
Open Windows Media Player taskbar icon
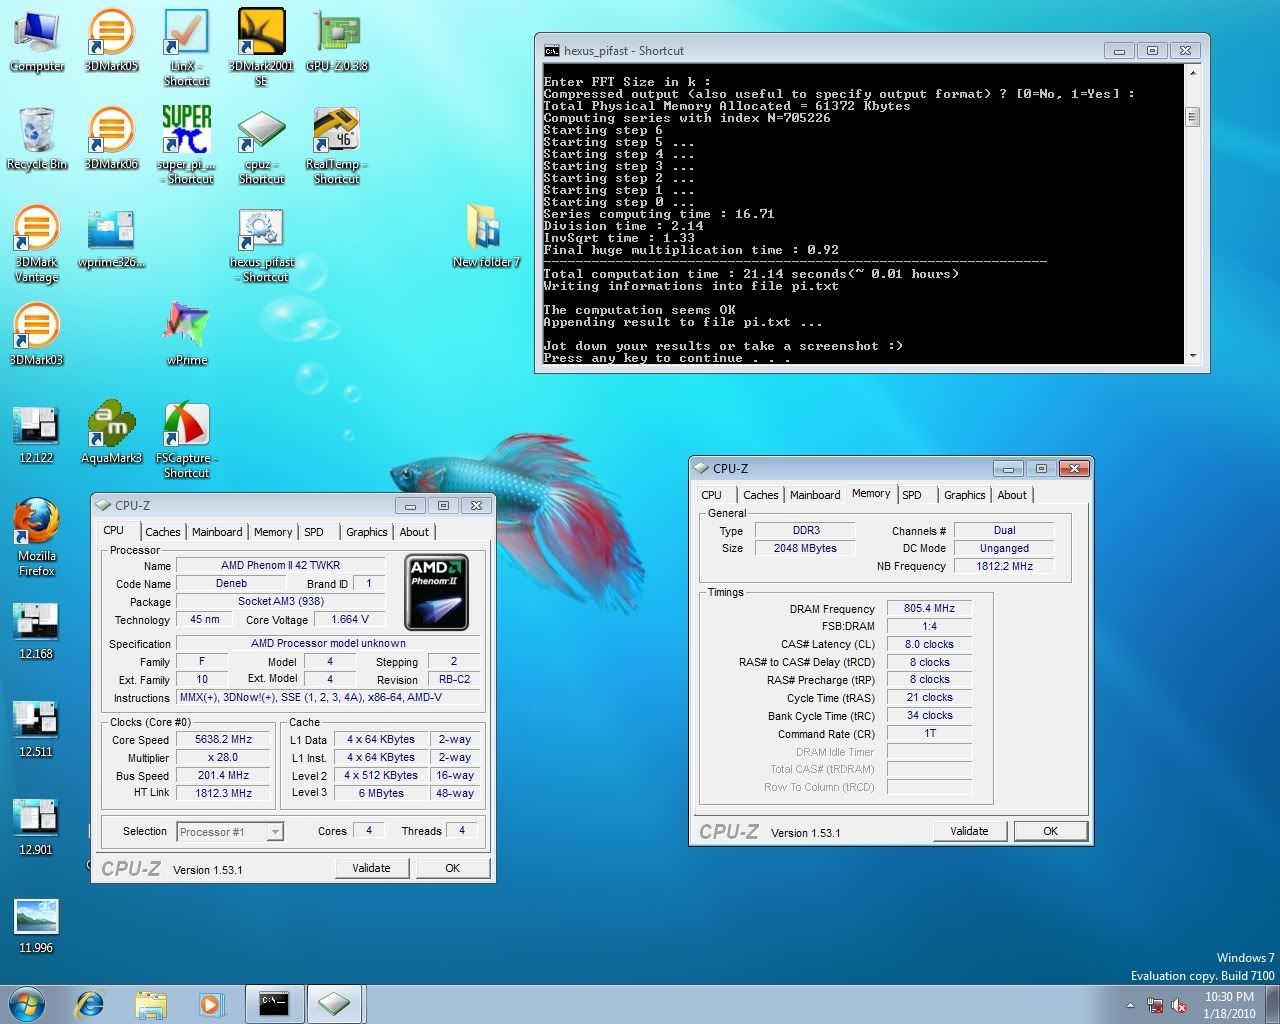point(211,1004)
